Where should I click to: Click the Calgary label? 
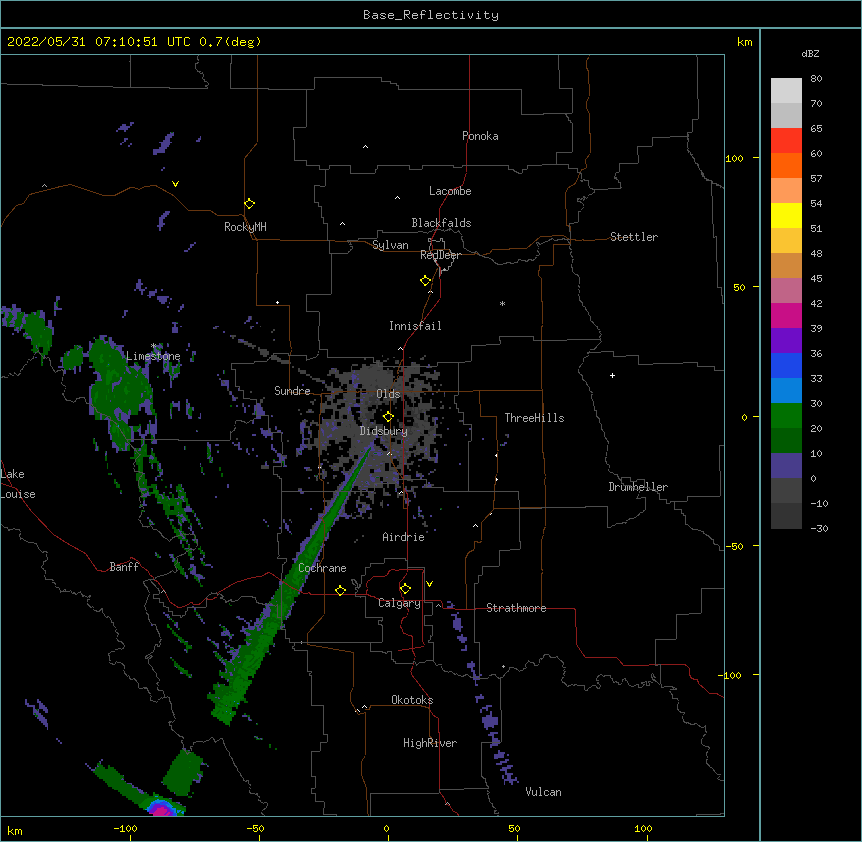click(x=399, y=603)
